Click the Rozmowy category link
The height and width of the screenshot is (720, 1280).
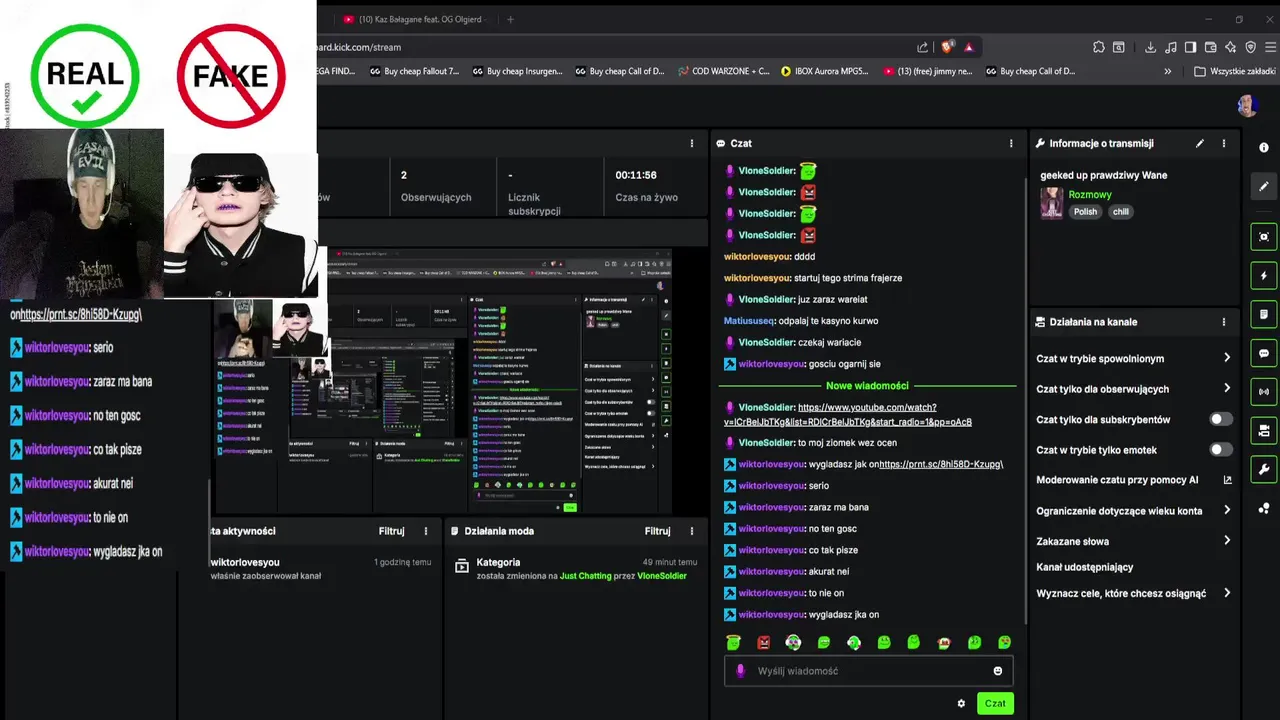[x=1090, y=195]
